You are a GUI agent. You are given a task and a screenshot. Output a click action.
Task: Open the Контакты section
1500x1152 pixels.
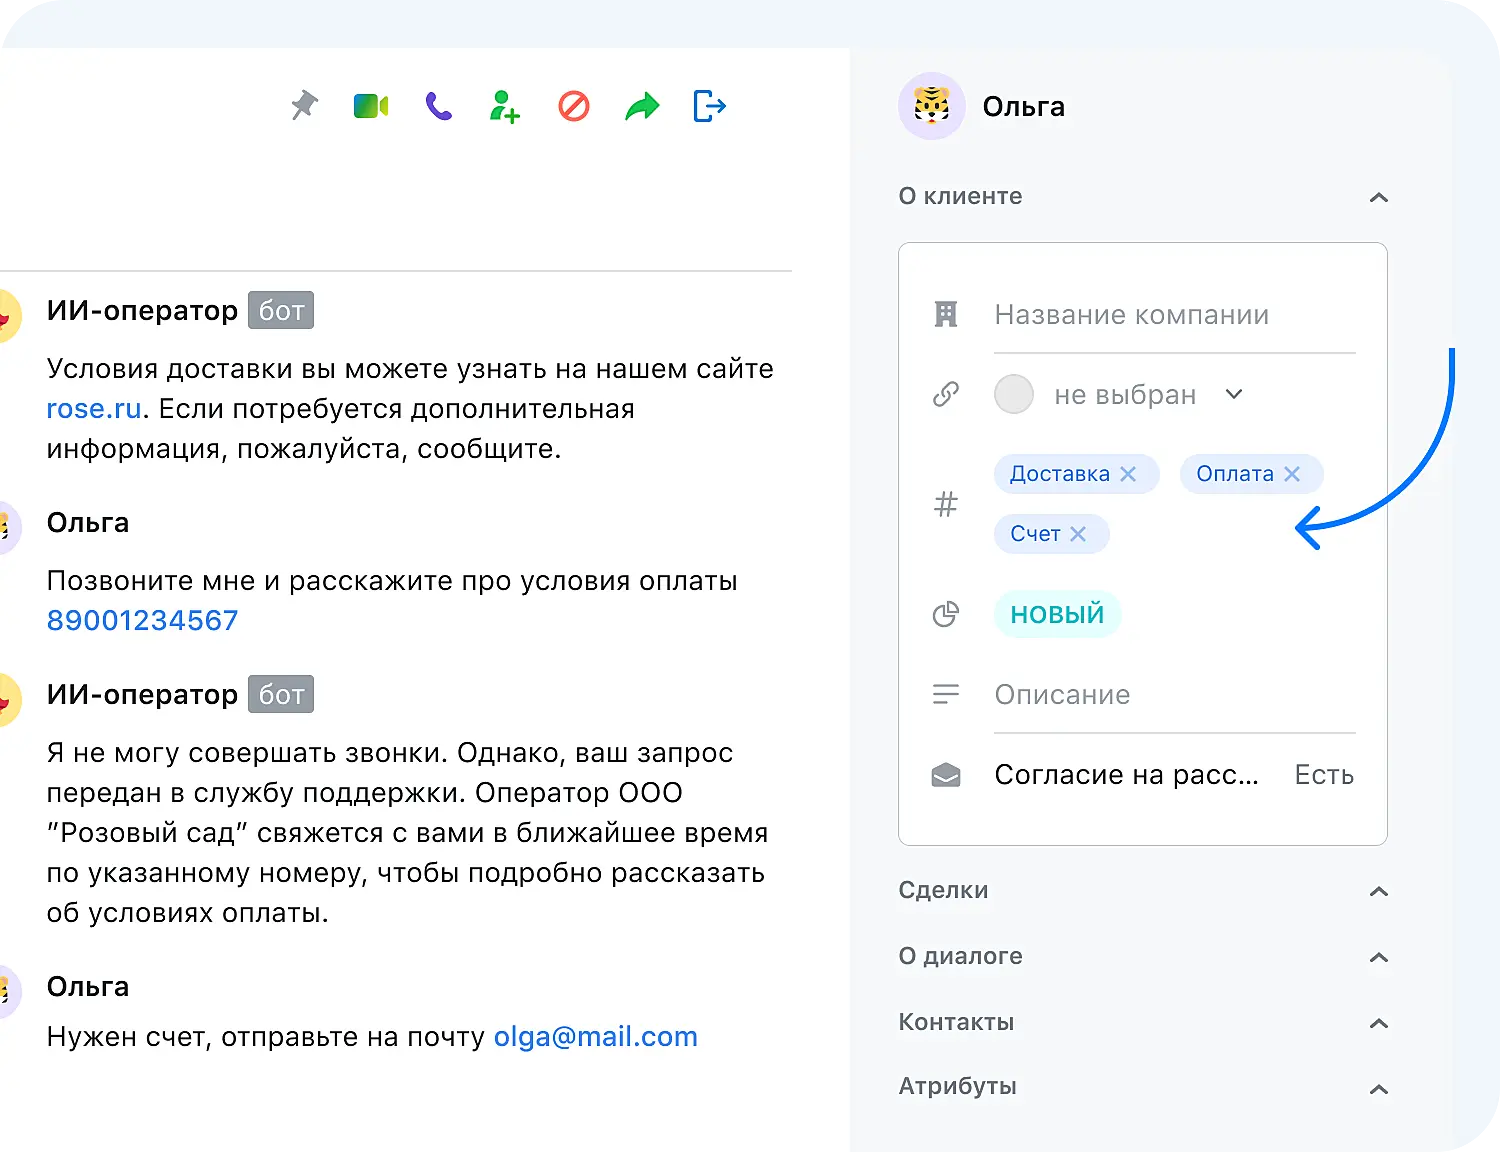[x=1378, y=1023]
